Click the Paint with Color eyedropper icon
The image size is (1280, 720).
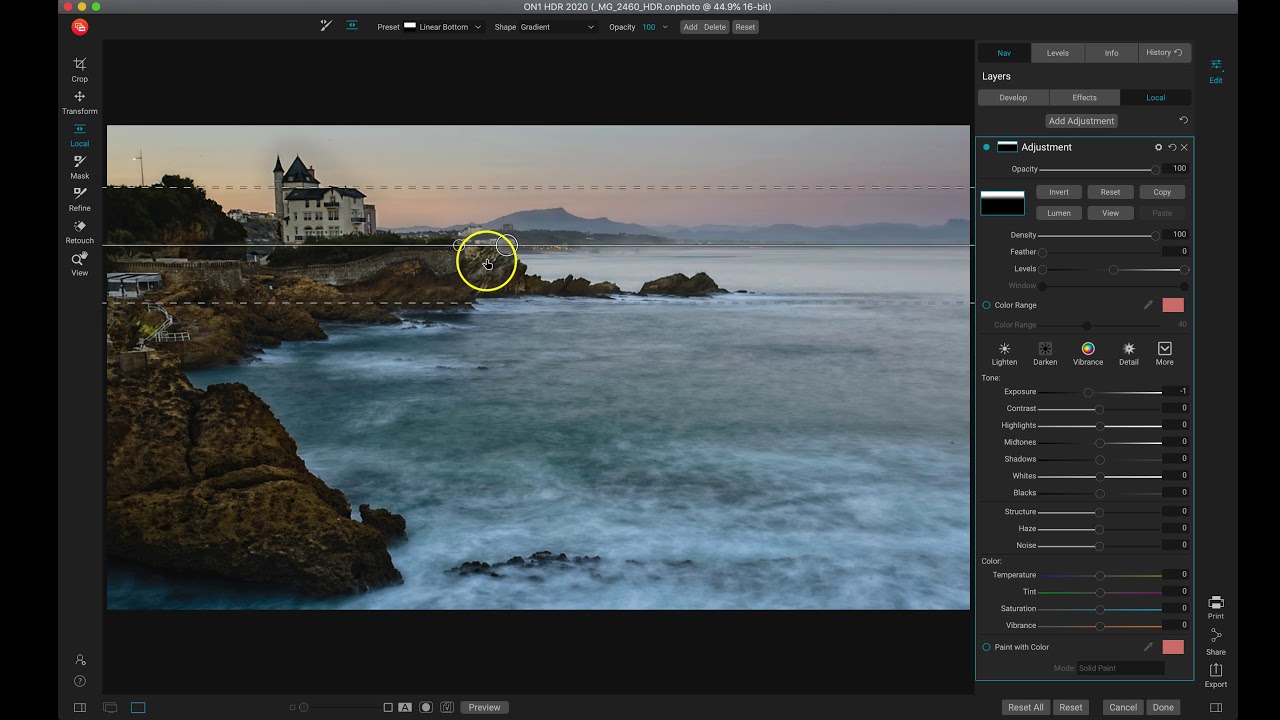click(x=1148, y=647)
